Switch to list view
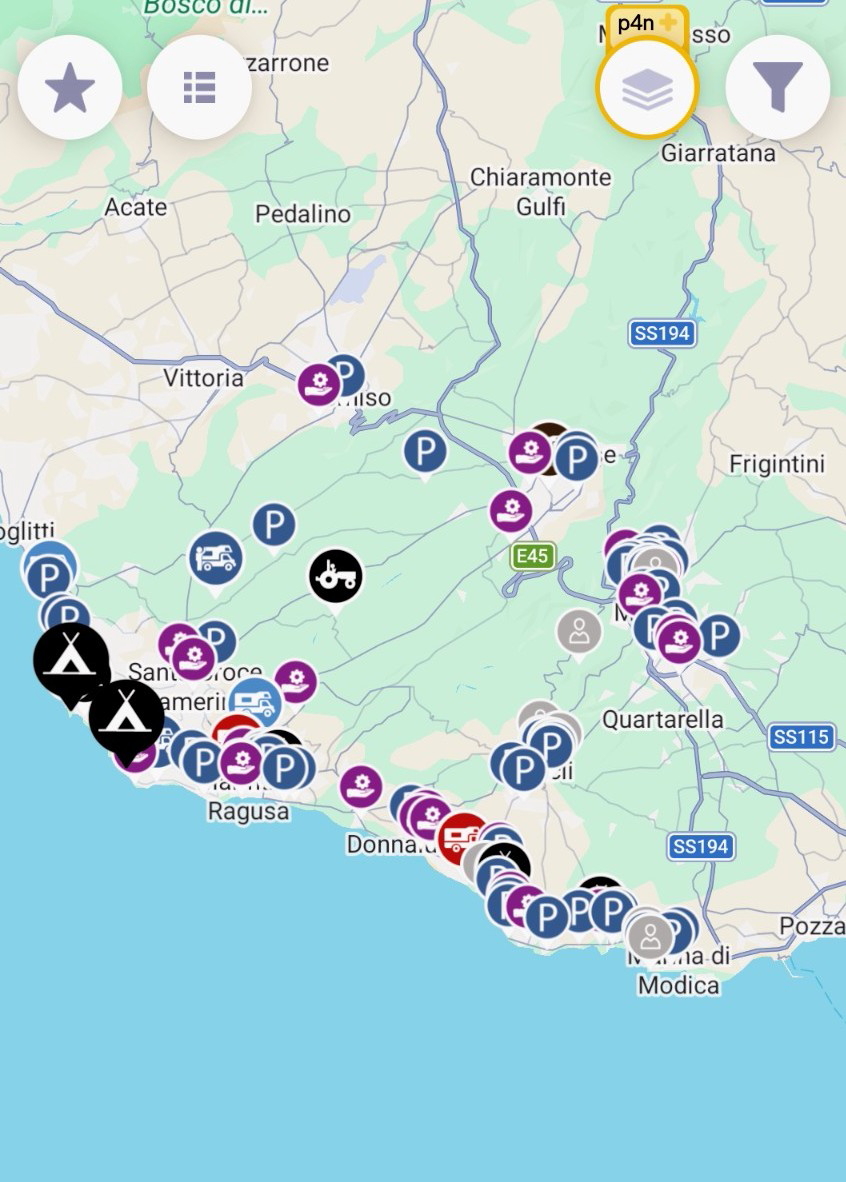Image resolution: width=846 pixels, height=1182 pixels. pyautogui.click(x=199, y=87)
